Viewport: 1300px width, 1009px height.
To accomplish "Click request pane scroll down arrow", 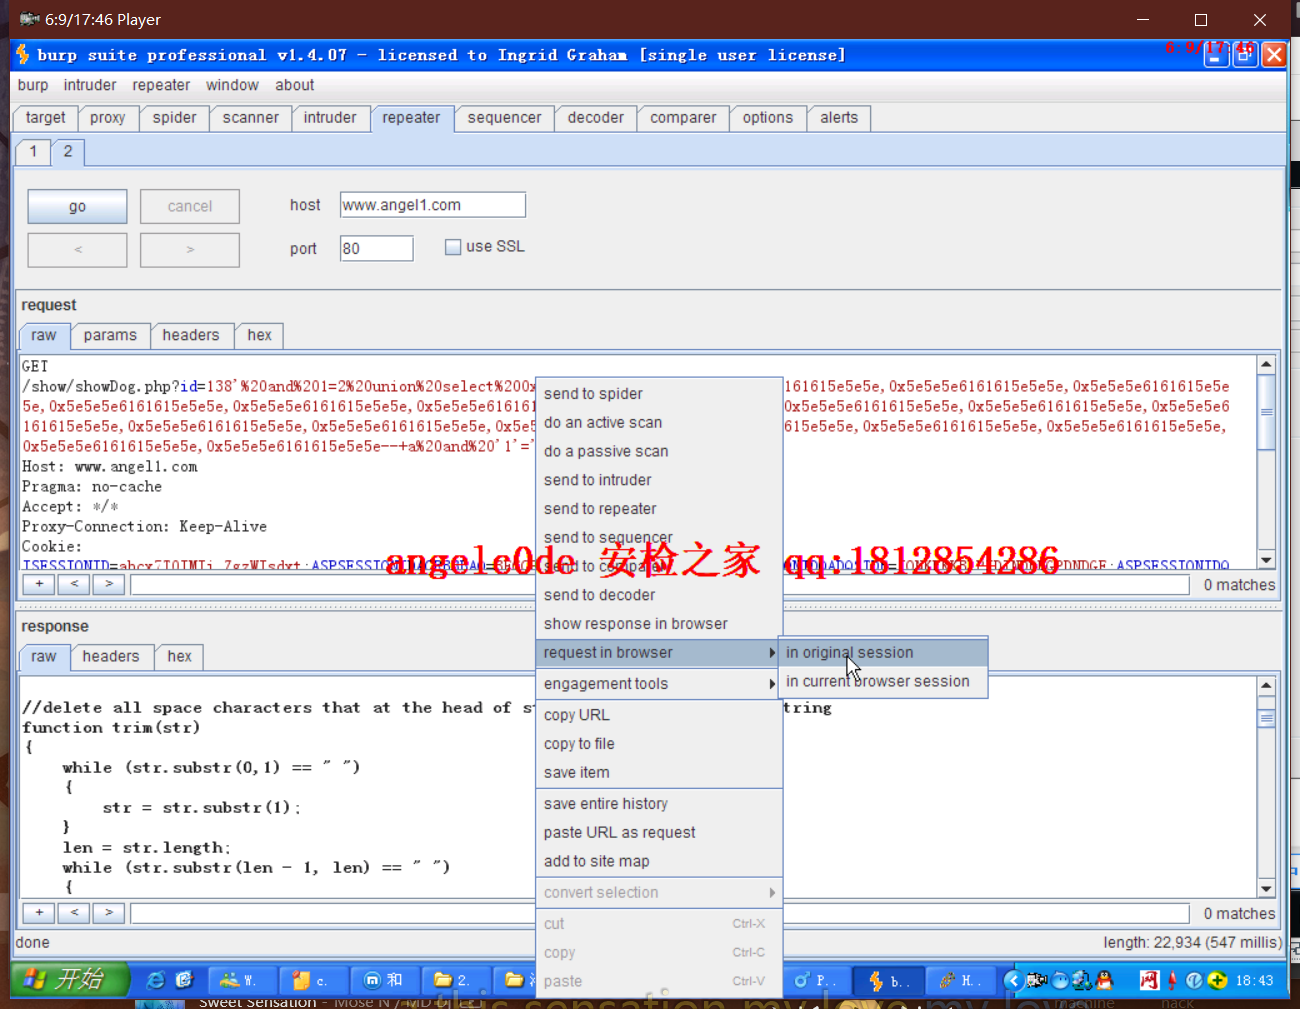I will [x=1266, y=561].
